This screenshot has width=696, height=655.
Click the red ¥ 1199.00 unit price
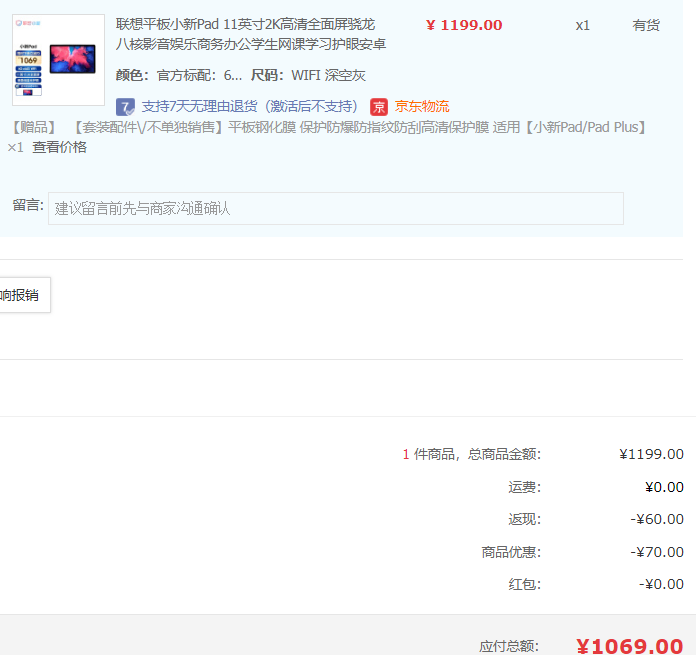464,25
